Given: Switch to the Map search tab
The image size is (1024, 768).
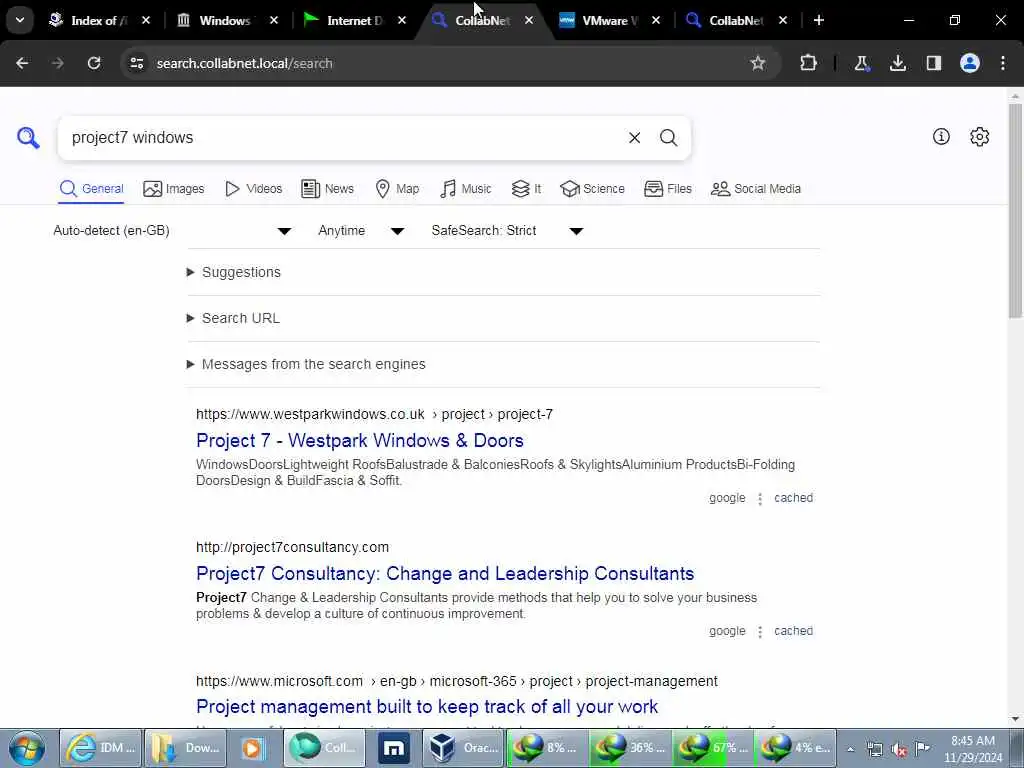Looking at the screenshot, I should (x=397, y=189).
